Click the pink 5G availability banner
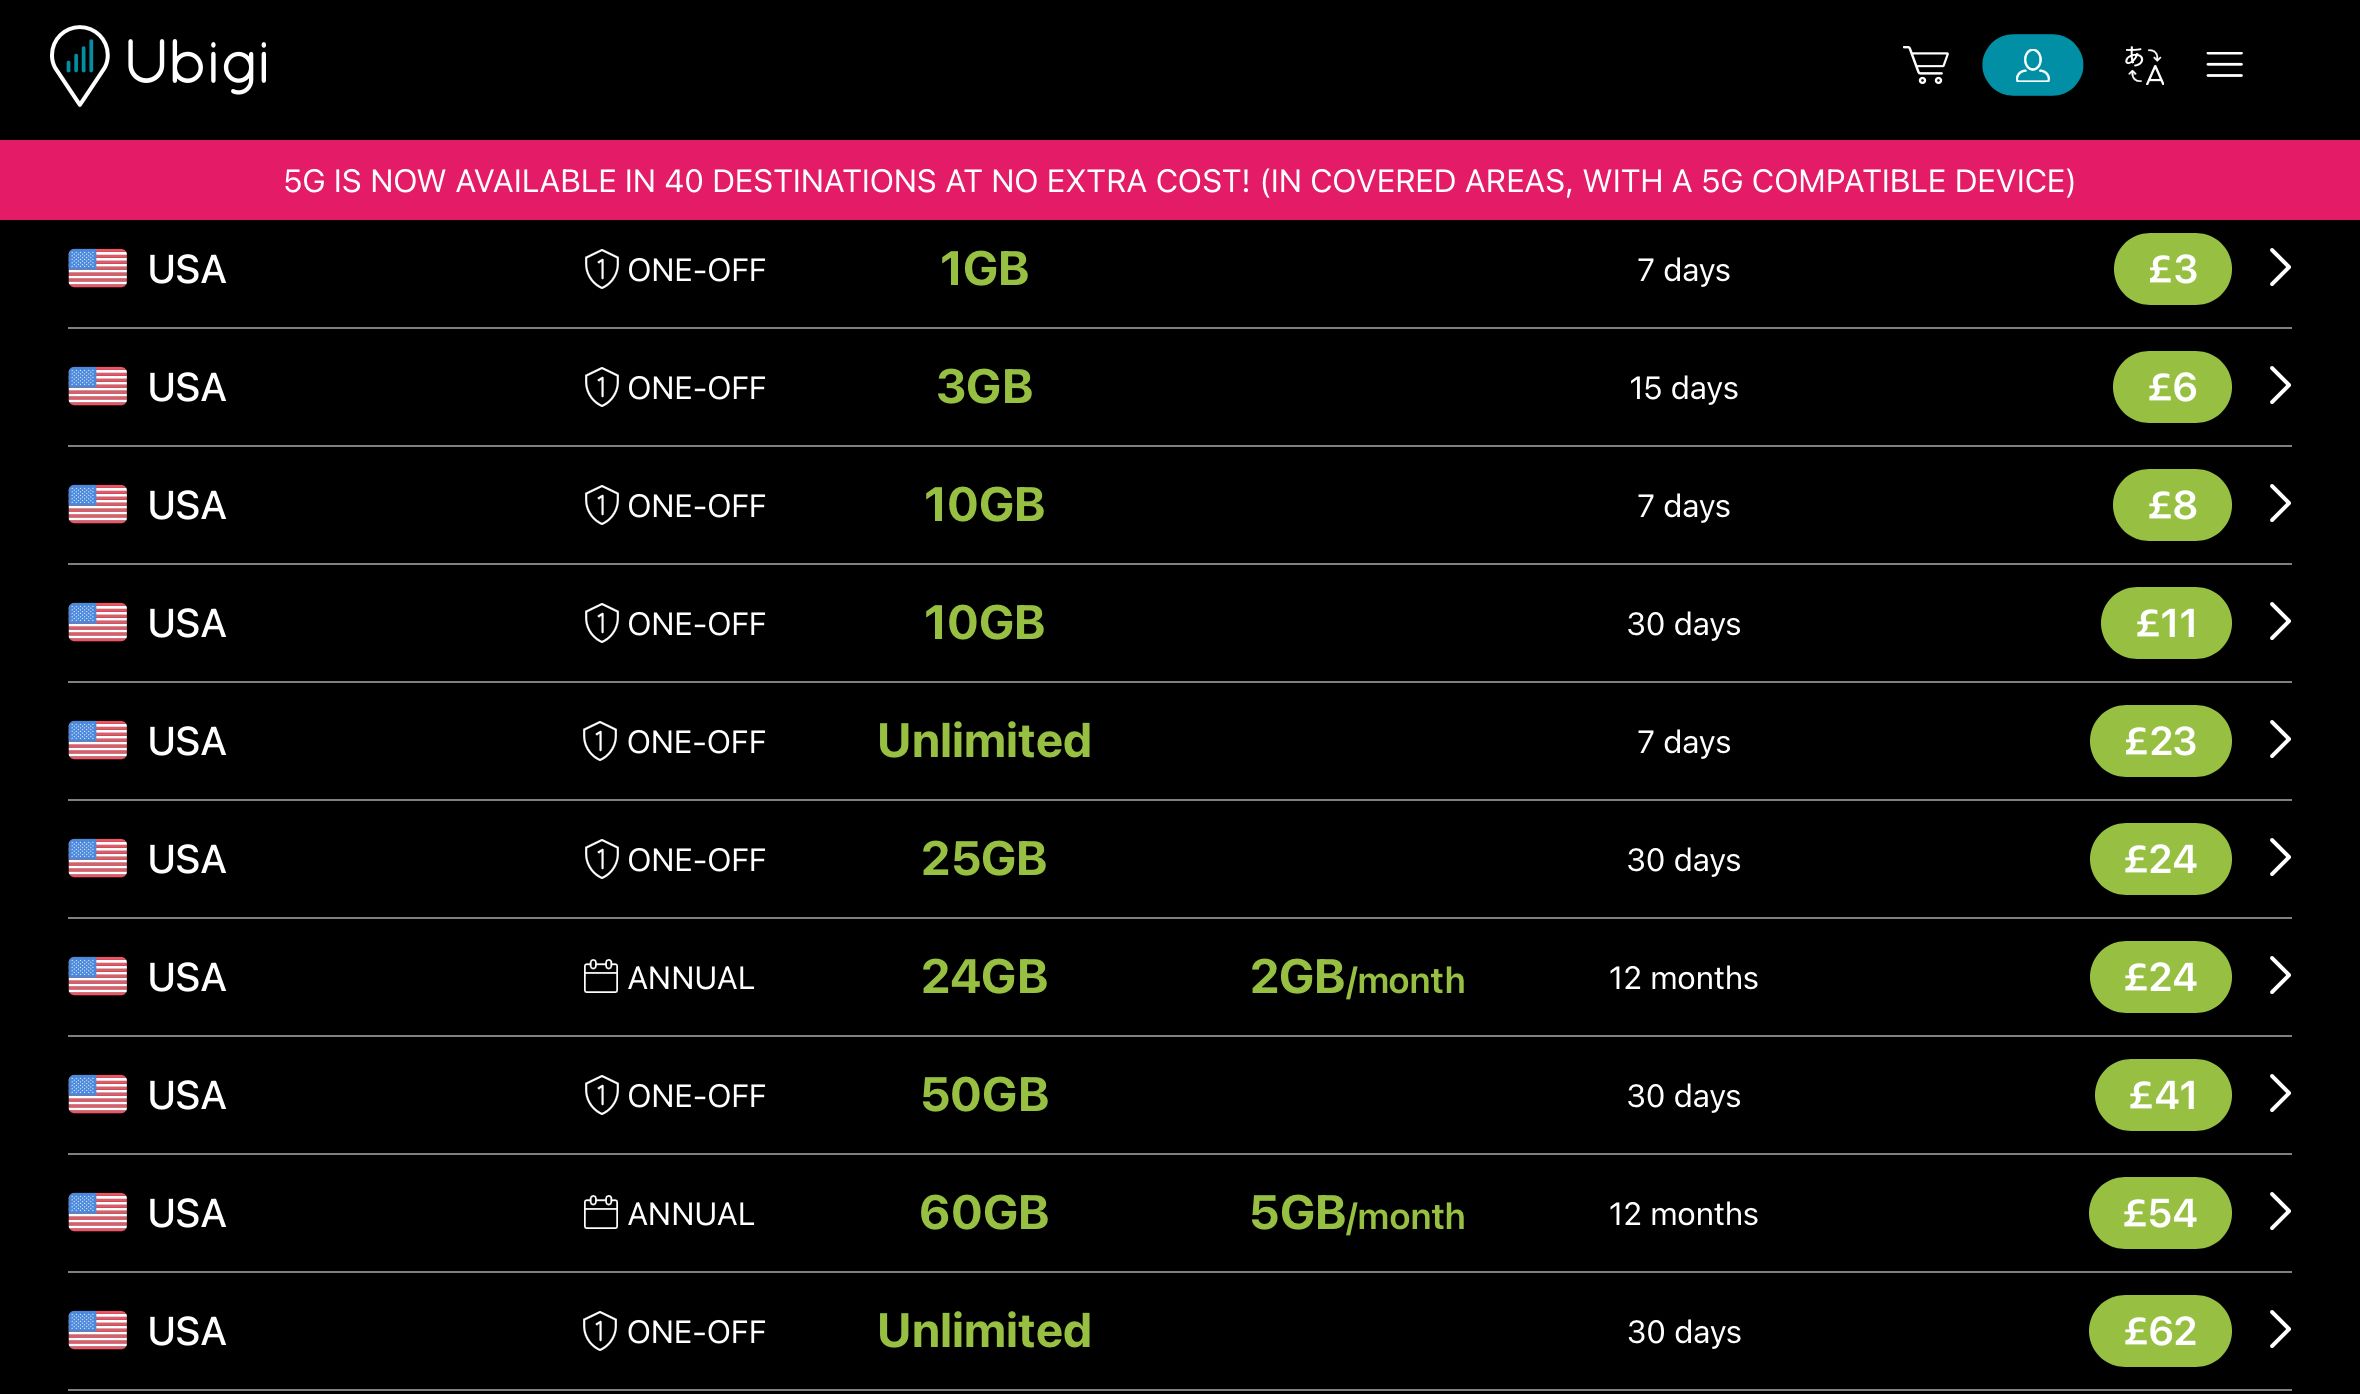This screenshot has width=2360, height=1394. [1180, 181]
